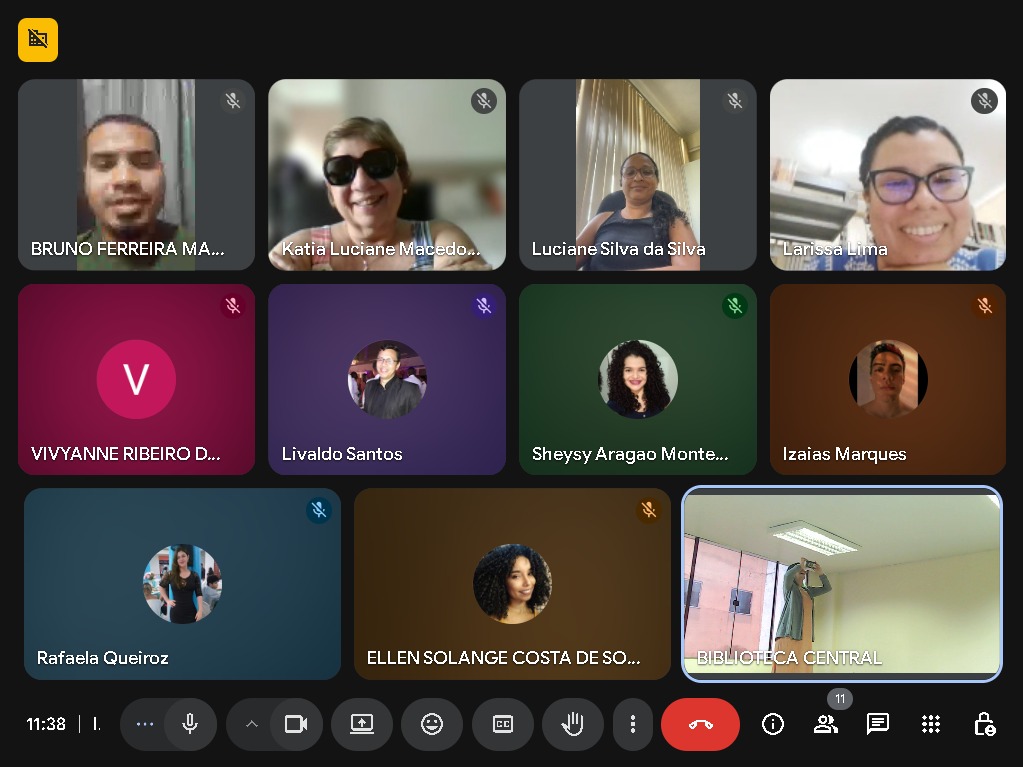Screen dimensions: 1023x767
Task: Show the participants list with 11 people
Action: click(x=825, y=724)
